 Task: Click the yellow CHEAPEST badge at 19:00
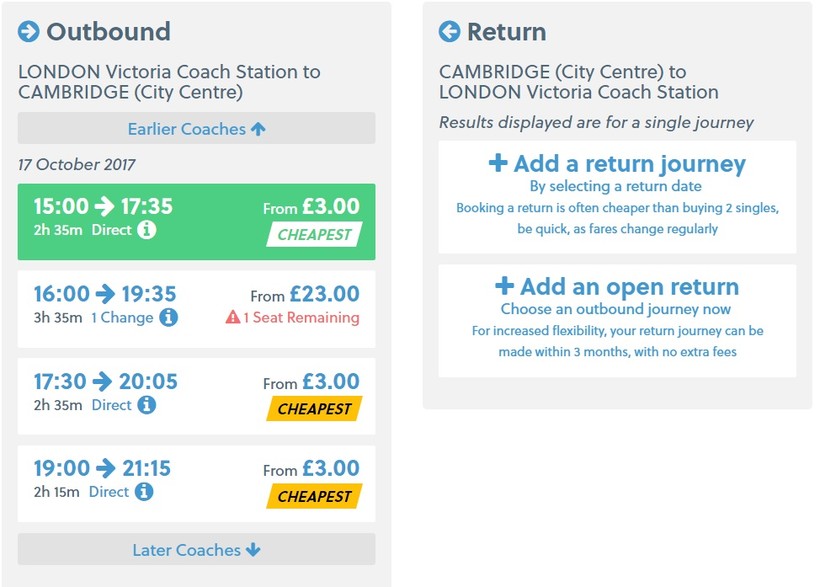[314, 496]
